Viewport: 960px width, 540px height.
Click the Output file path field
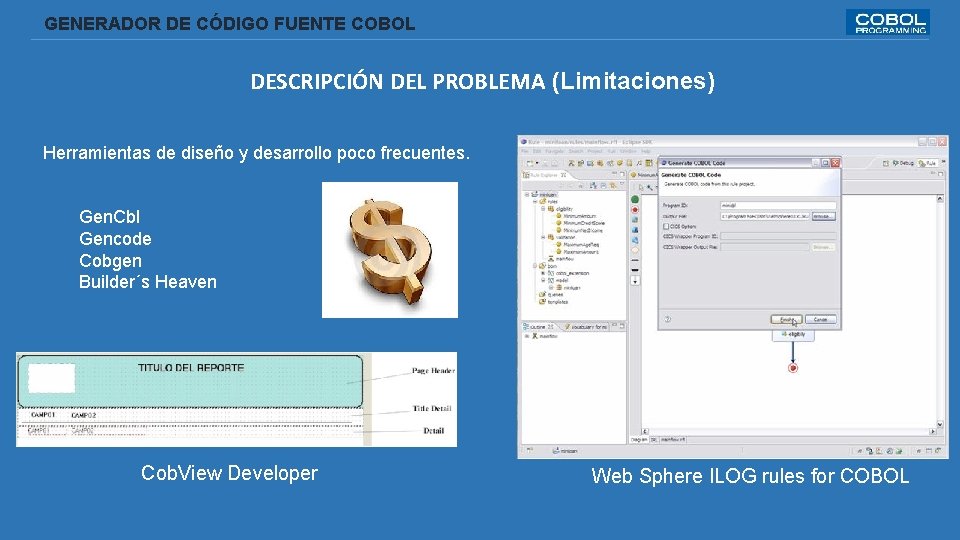(765, 216)
